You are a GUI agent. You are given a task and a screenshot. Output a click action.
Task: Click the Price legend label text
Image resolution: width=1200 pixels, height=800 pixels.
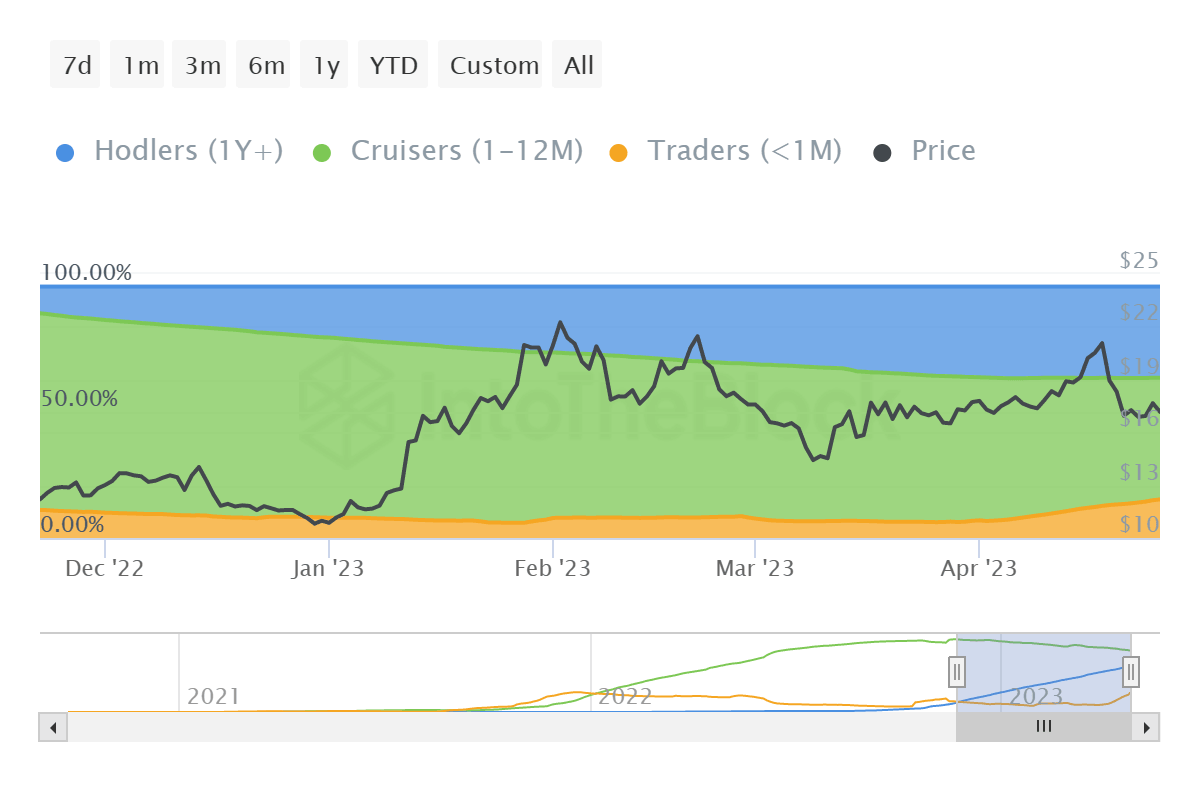943,151
